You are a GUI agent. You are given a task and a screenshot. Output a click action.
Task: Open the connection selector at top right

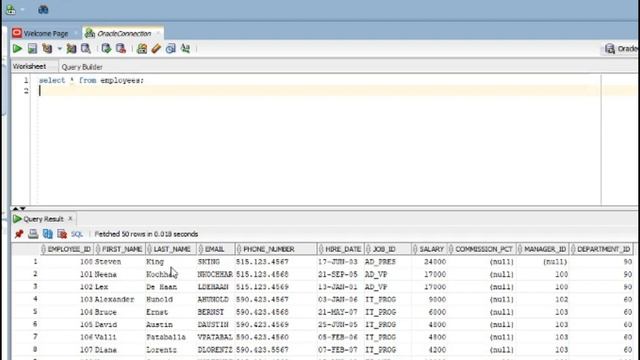tap(620, 49)
